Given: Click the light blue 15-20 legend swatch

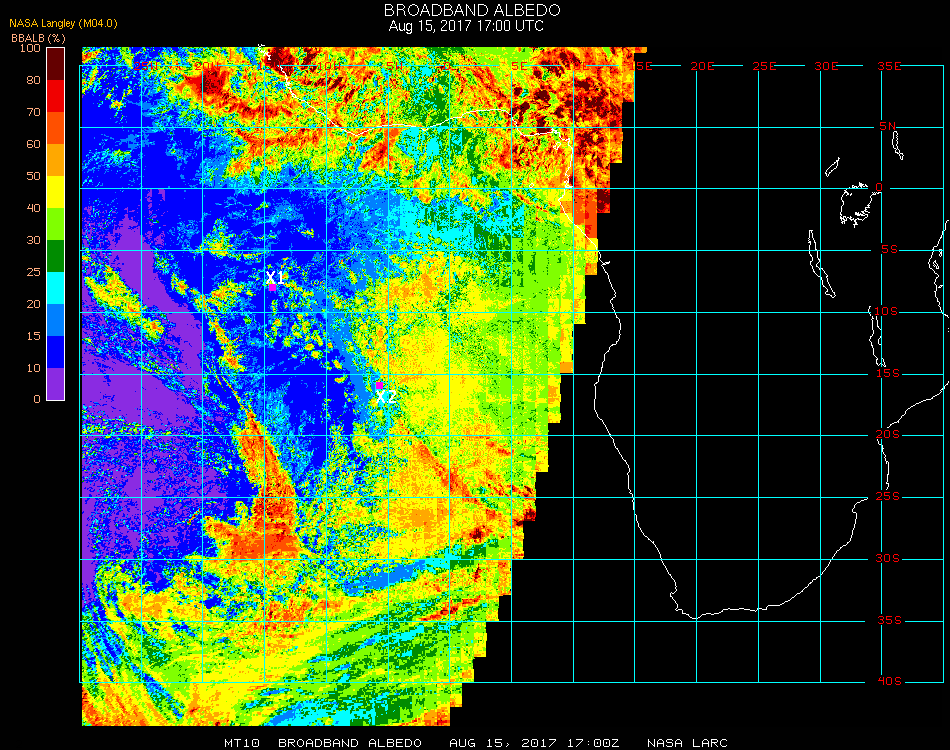Looking at the screenshot, I should click(x=56, y=320).
